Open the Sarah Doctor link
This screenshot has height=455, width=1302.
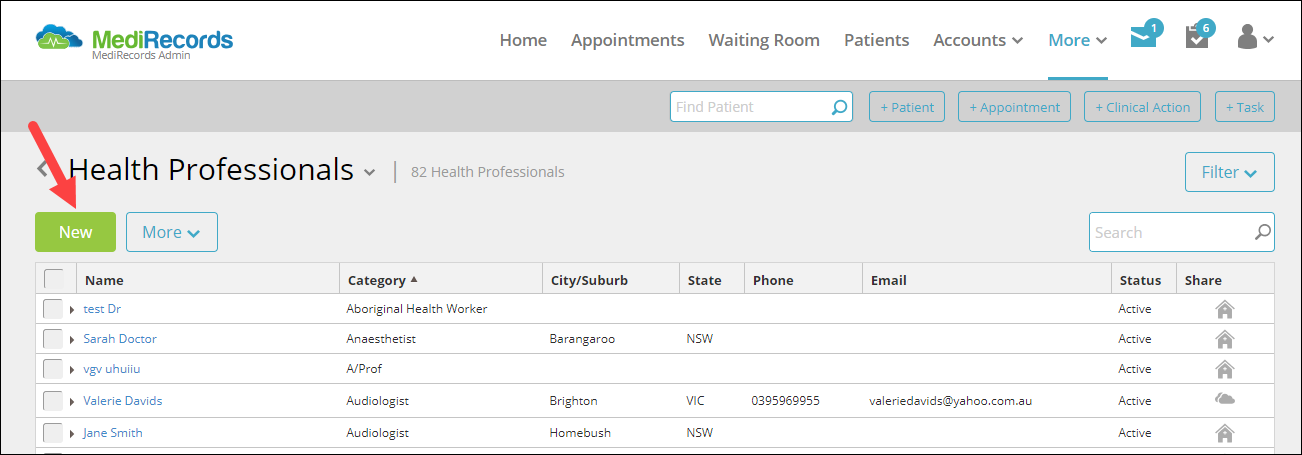120,339
